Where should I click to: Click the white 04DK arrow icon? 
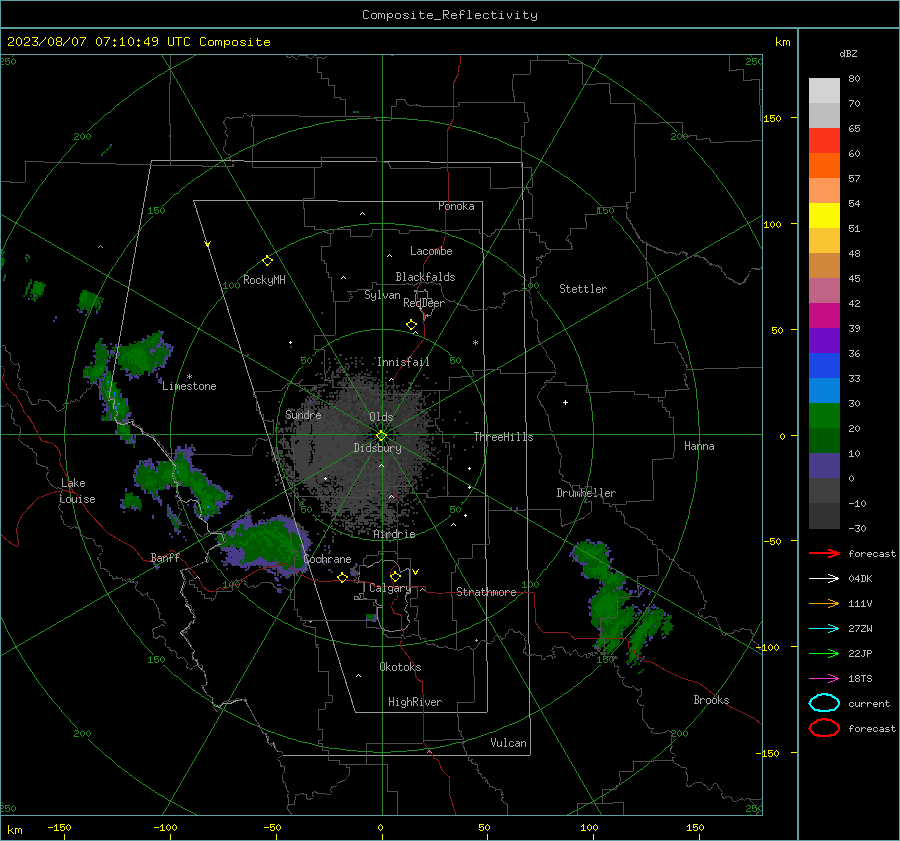pyautogui.click(x=824, y=578)
